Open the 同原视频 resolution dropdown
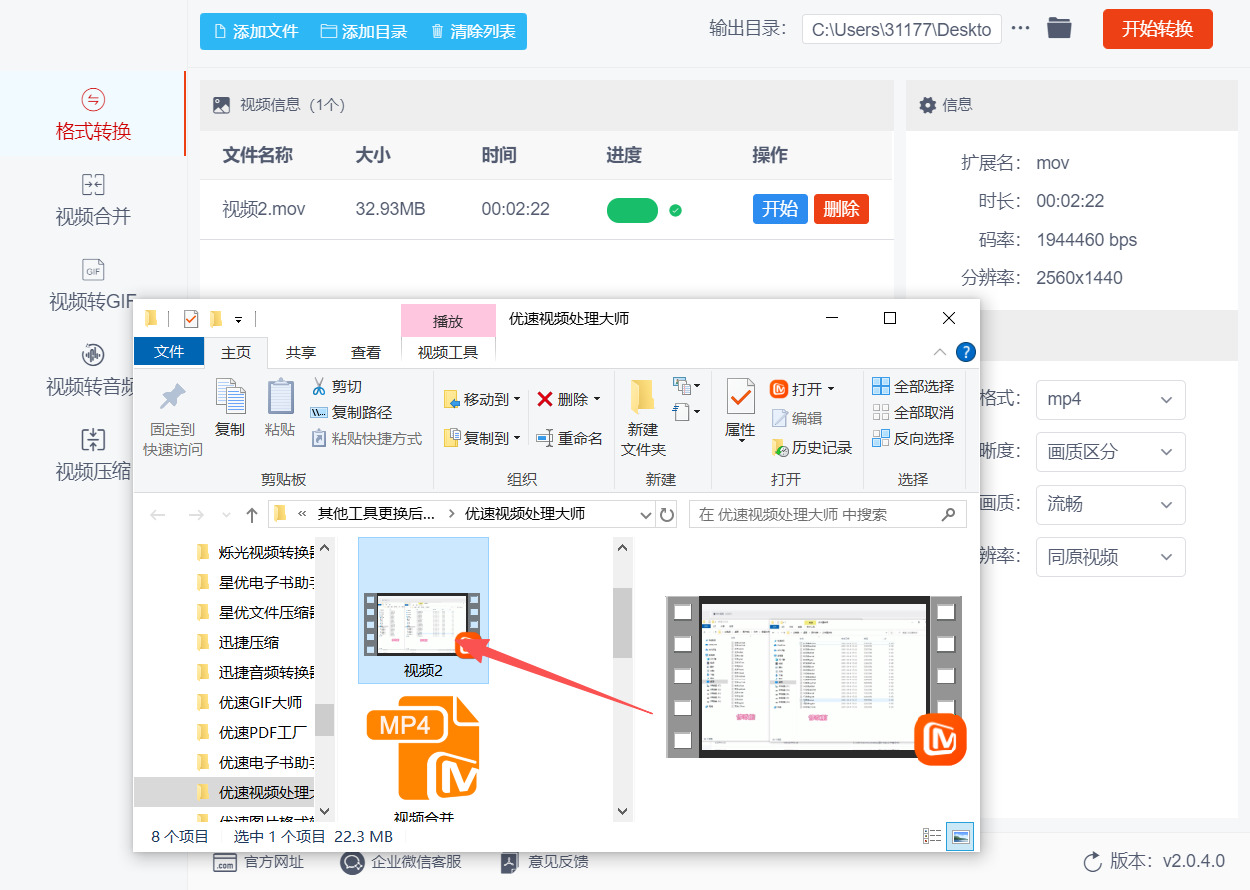The image size is (1250, 890). [1110, 557]
